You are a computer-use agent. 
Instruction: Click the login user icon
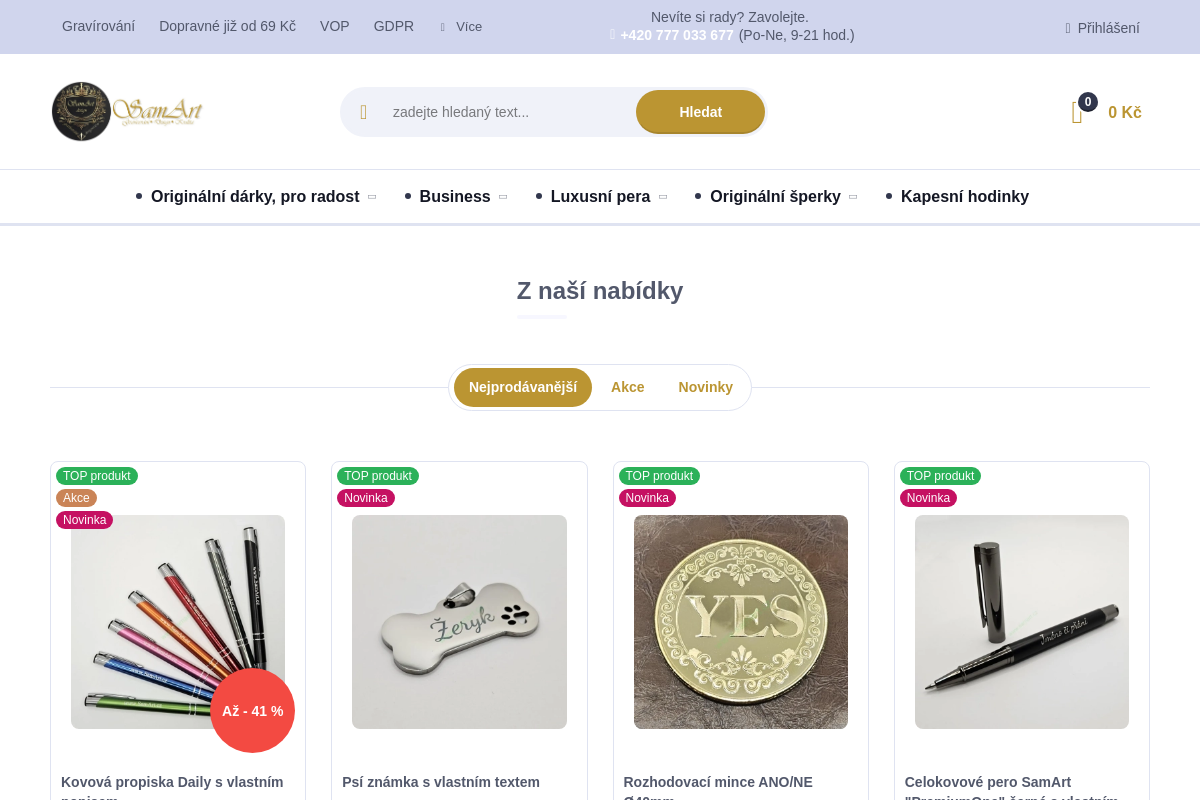(x=1068, y=28)
